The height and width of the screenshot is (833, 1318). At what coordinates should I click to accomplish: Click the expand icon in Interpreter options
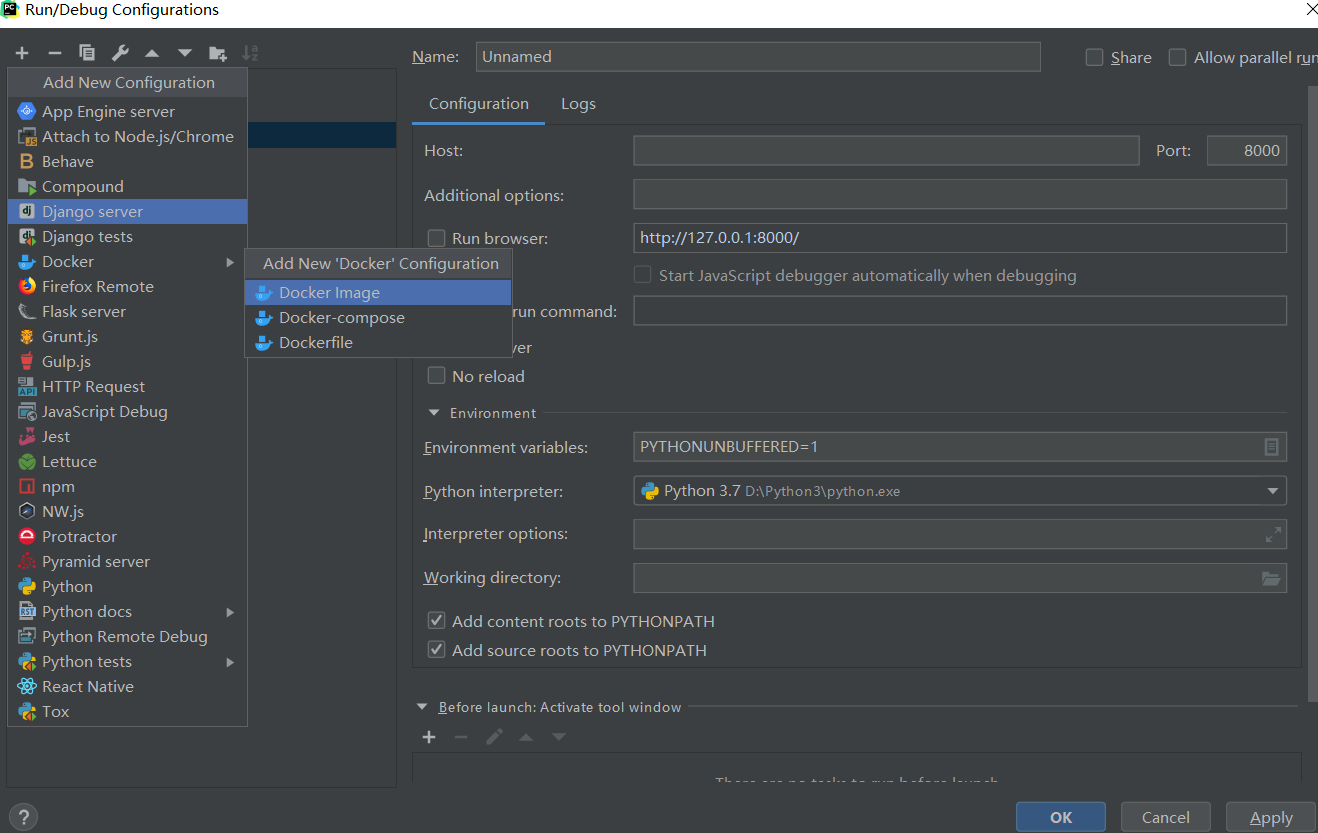1272,535
